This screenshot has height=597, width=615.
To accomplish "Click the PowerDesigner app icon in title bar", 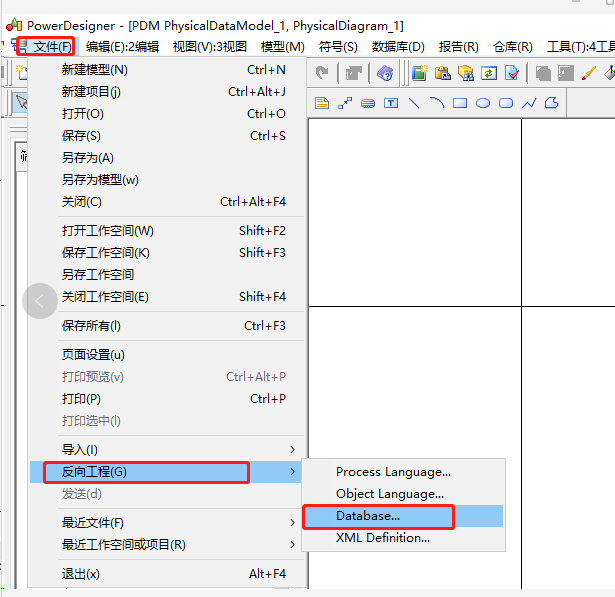I will pos(14,25).
